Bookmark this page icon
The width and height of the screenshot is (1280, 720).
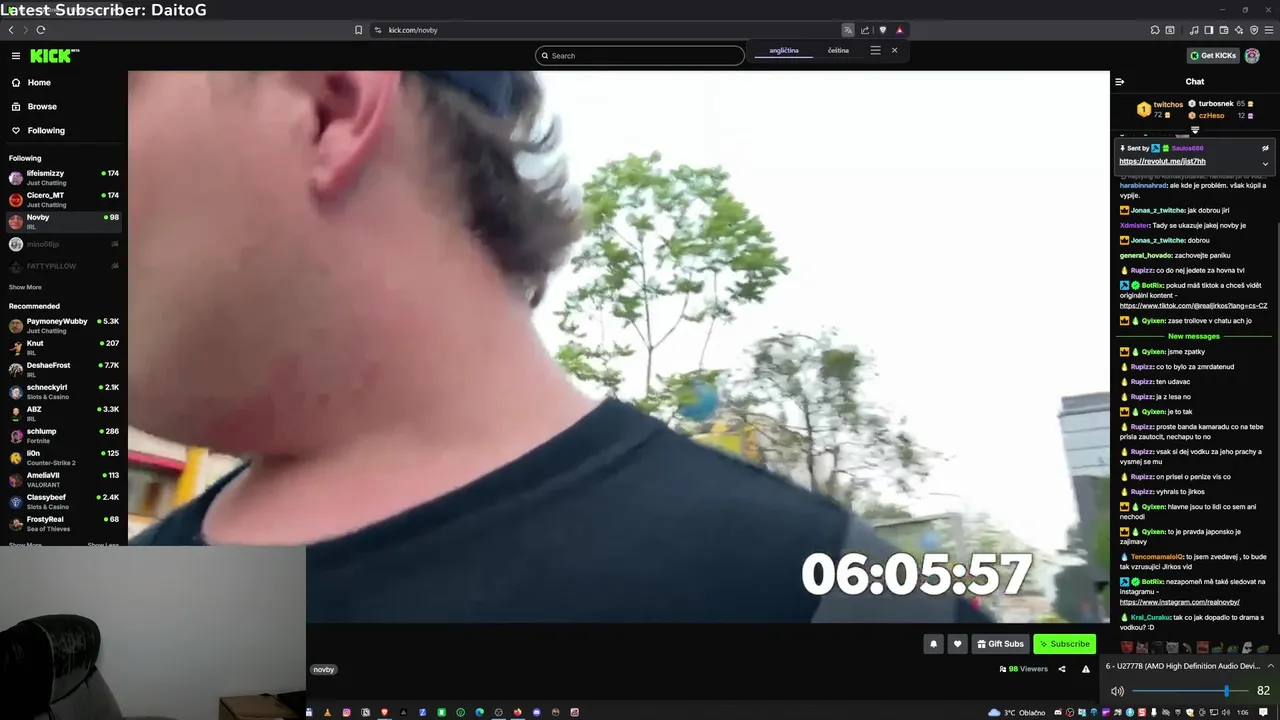coord(359,30)
